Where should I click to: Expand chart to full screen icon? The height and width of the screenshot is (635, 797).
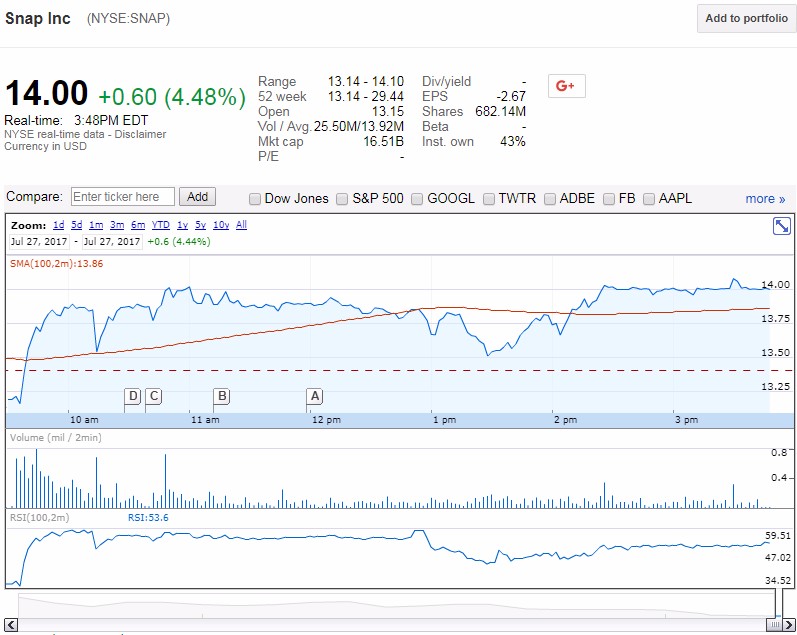[x=781, y=226]
